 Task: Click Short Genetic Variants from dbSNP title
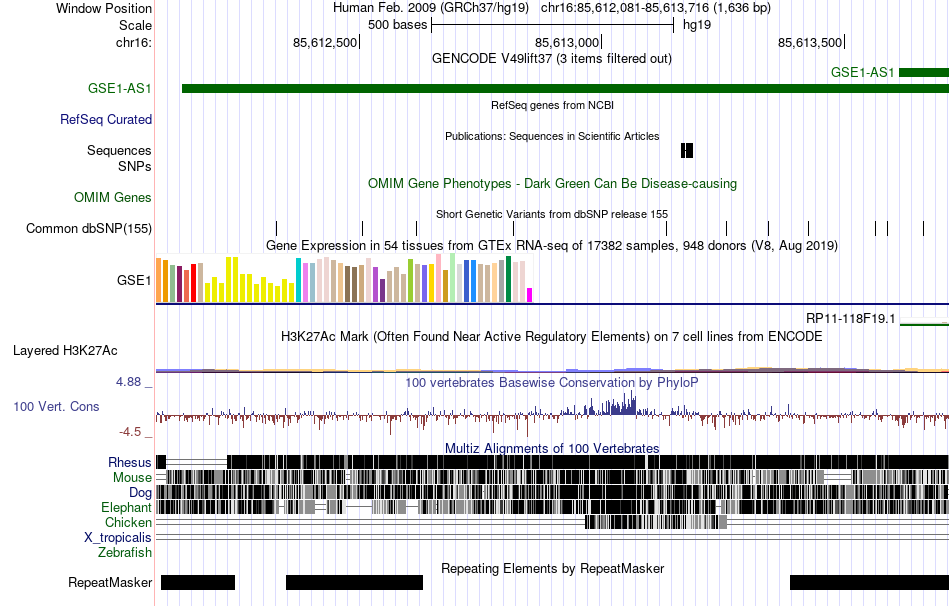(x=552, y=215)
